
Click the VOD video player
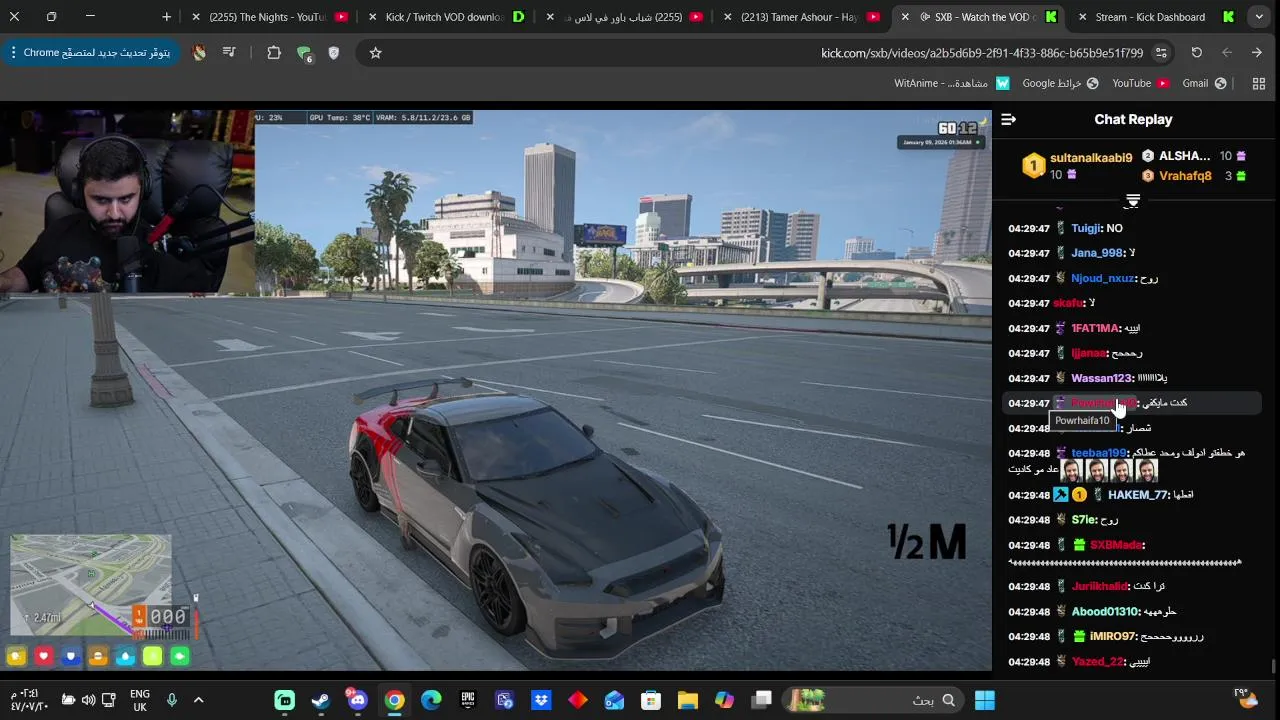(496, 390)
